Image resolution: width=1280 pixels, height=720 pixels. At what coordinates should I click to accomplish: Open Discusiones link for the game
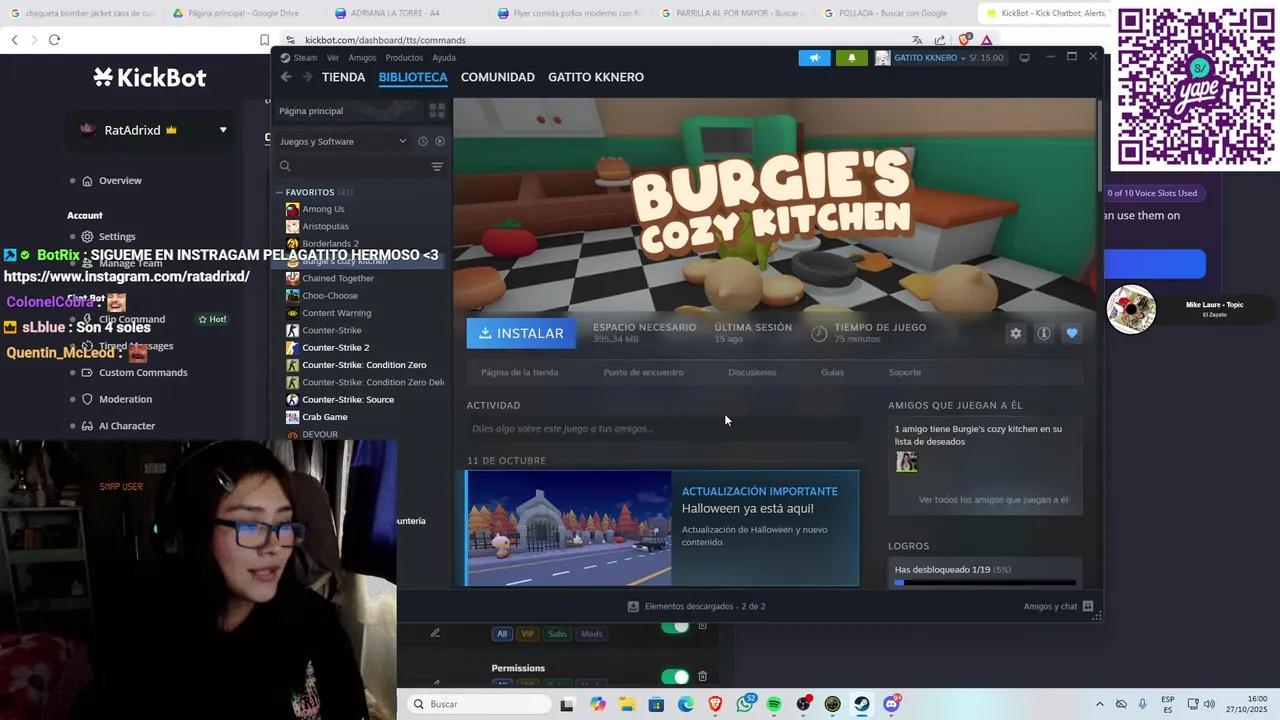(x=752, y=372)
